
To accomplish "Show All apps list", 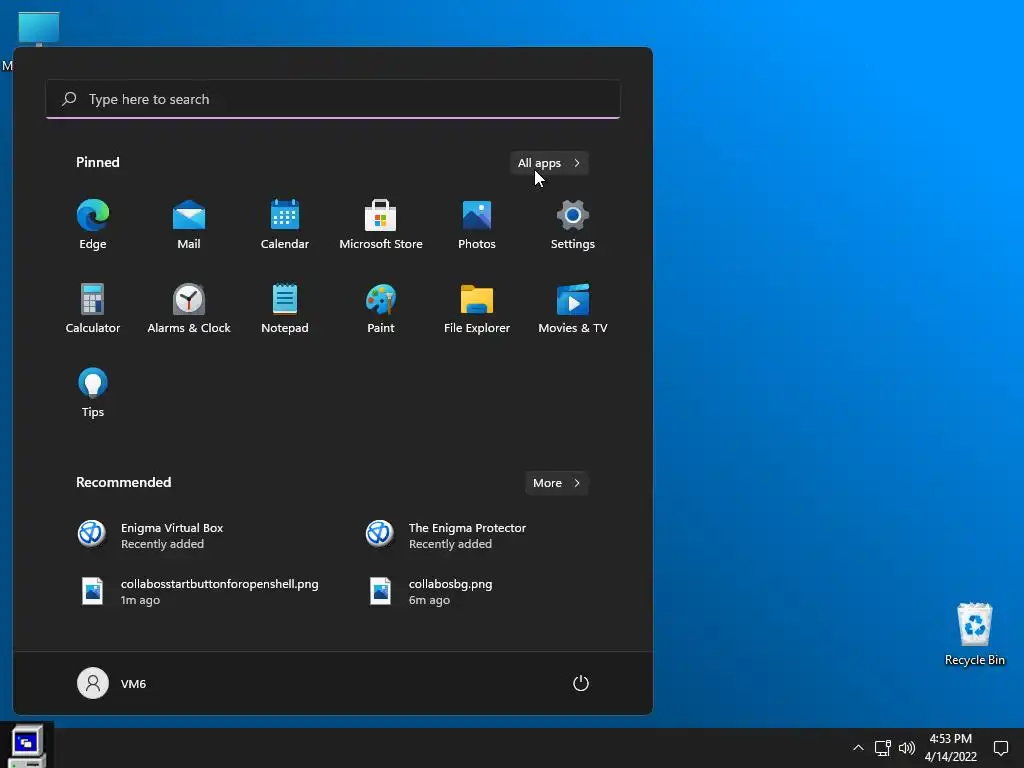I will (x=549, y=163).
